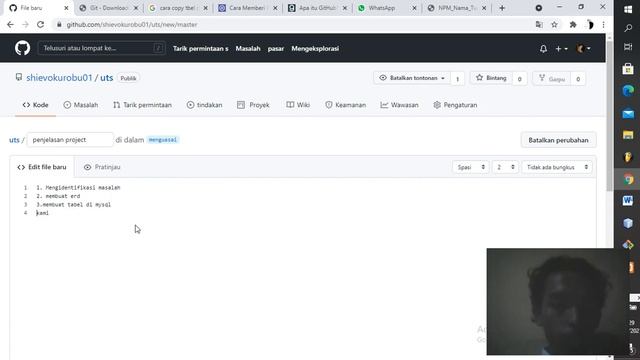Click the Publik visibility badge
Viewport: 640px width, 360px height.
coord(128,78)
